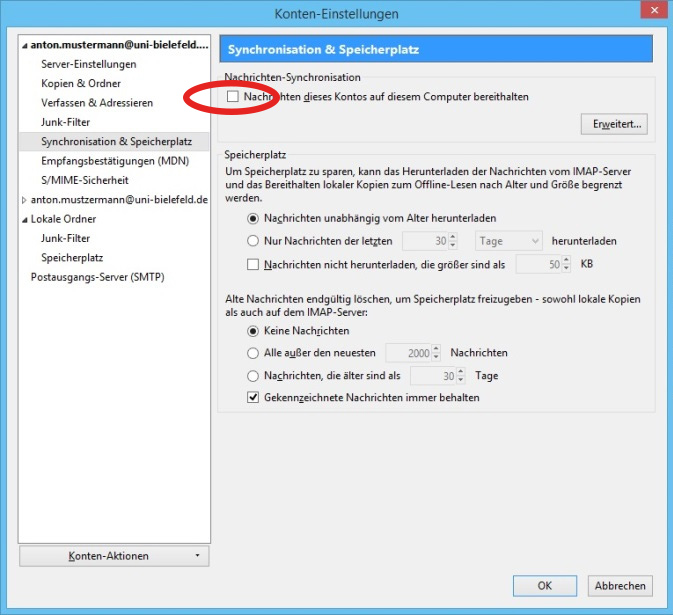Image resolution: width=673 pixels, height=615 pixels.
Task: Select Alle außer den neuesten option
Action: (253, 353)
